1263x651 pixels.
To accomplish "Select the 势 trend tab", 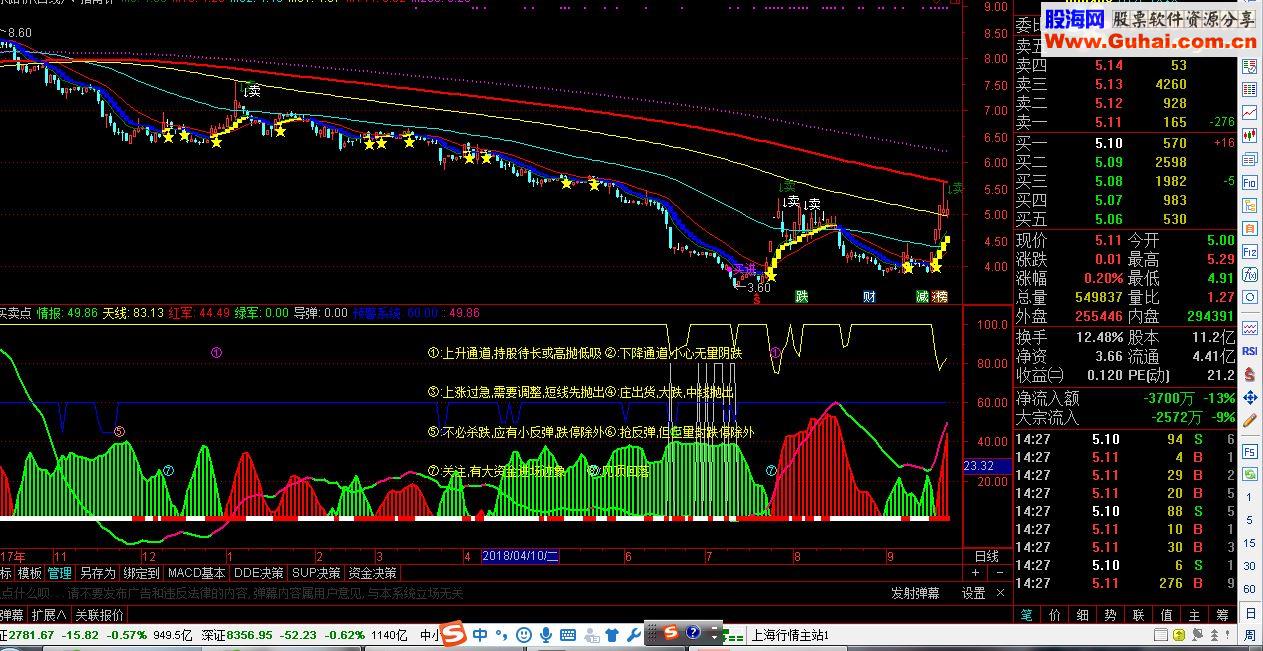I will tap(1110, 615).
